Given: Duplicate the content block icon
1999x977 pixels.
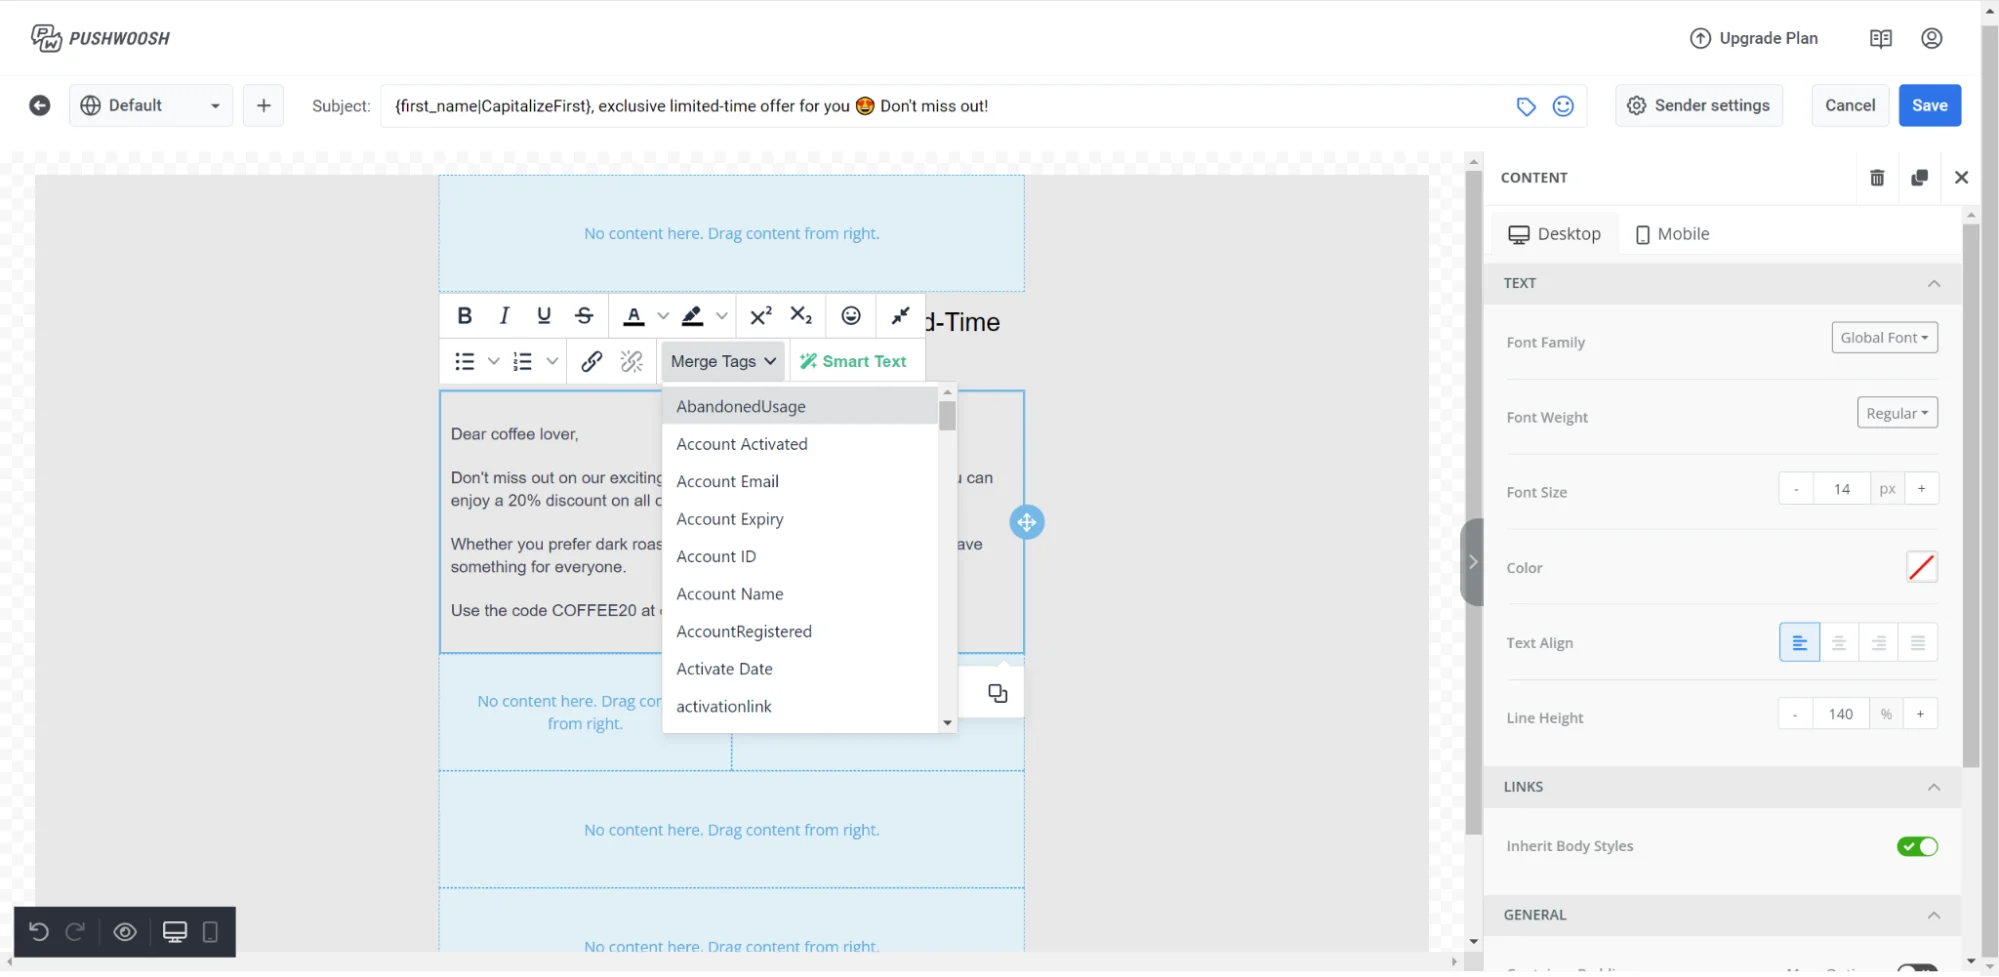Looking at the screenshot, I should tap(1919, 178).
